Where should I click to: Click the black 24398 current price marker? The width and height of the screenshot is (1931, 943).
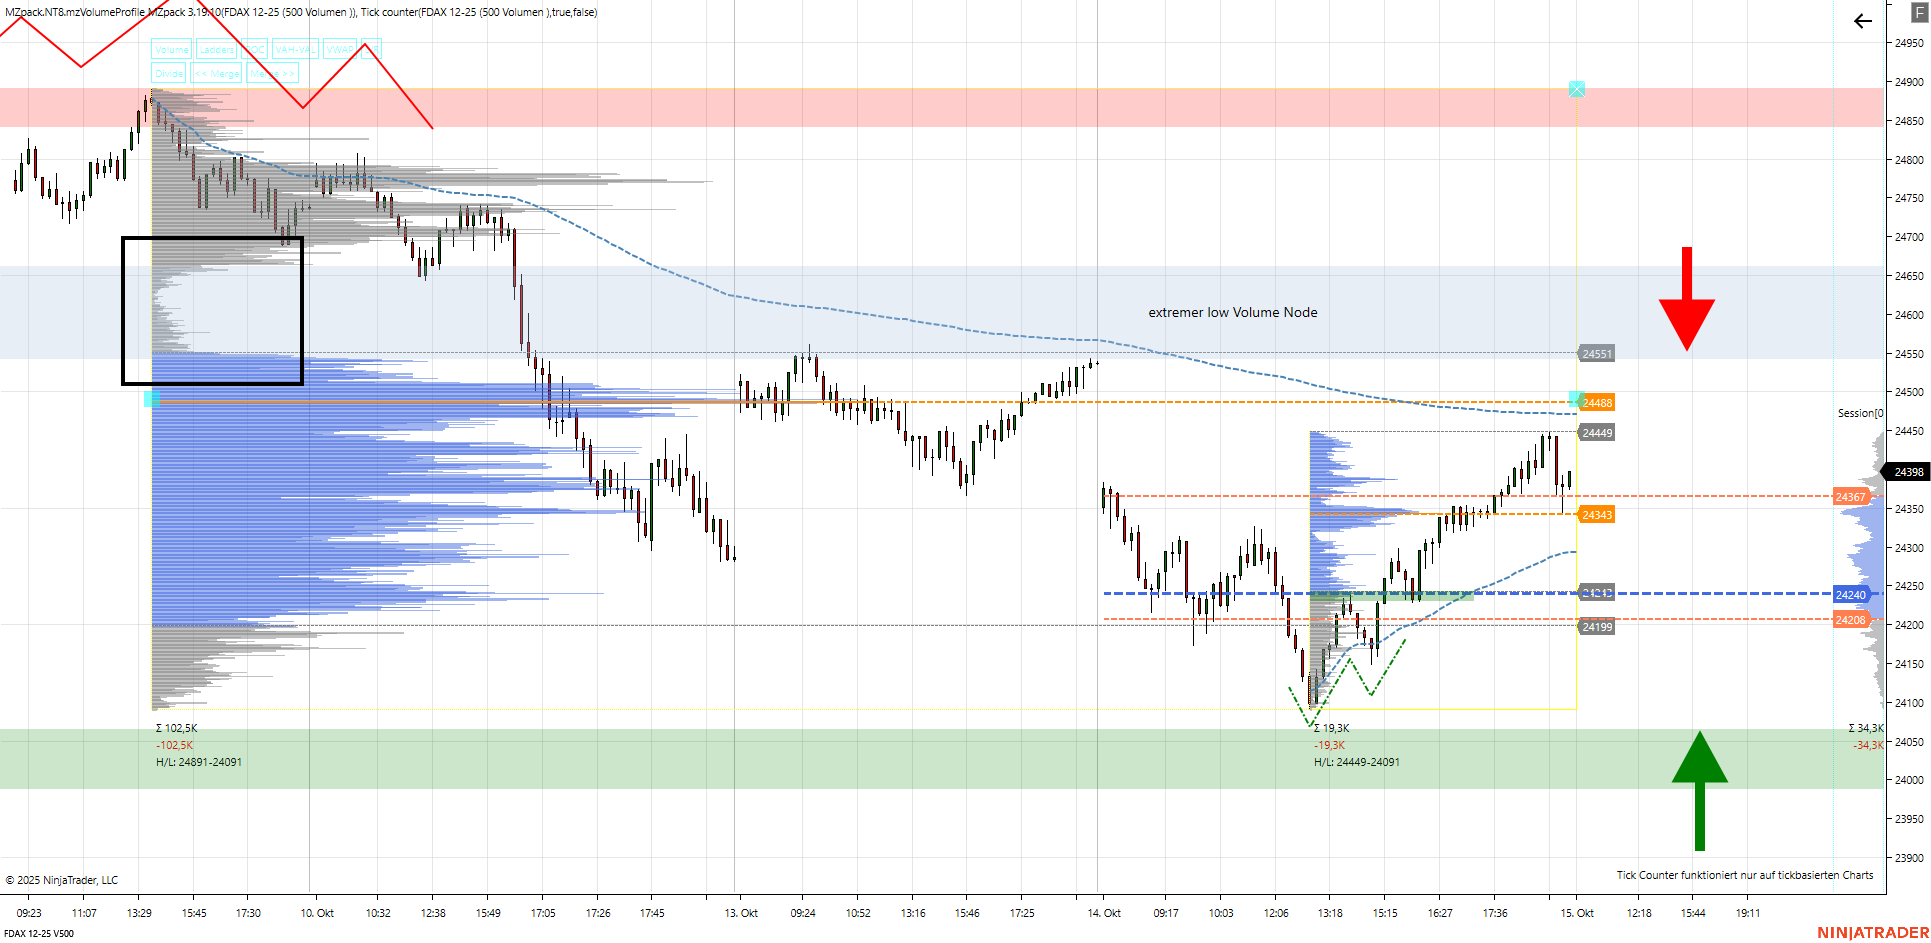tap(1908, 472)
